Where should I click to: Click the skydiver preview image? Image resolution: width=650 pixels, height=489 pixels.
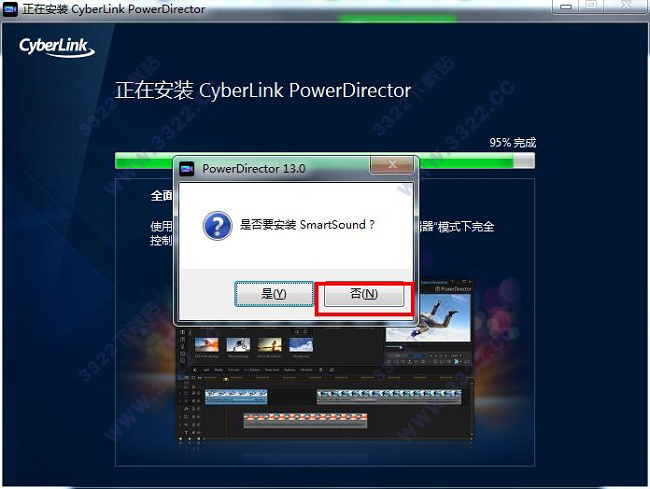click(x=429, y=317)
